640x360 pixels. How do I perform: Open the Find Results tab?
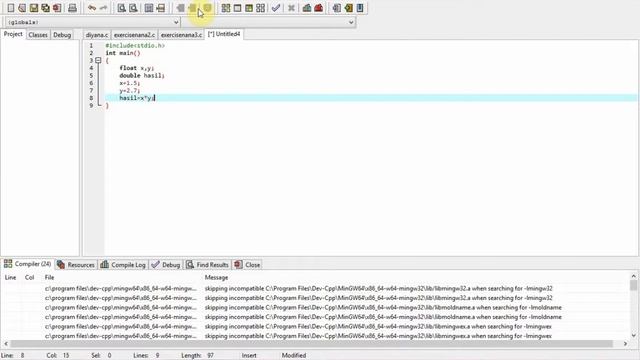[x=208, y=264]
